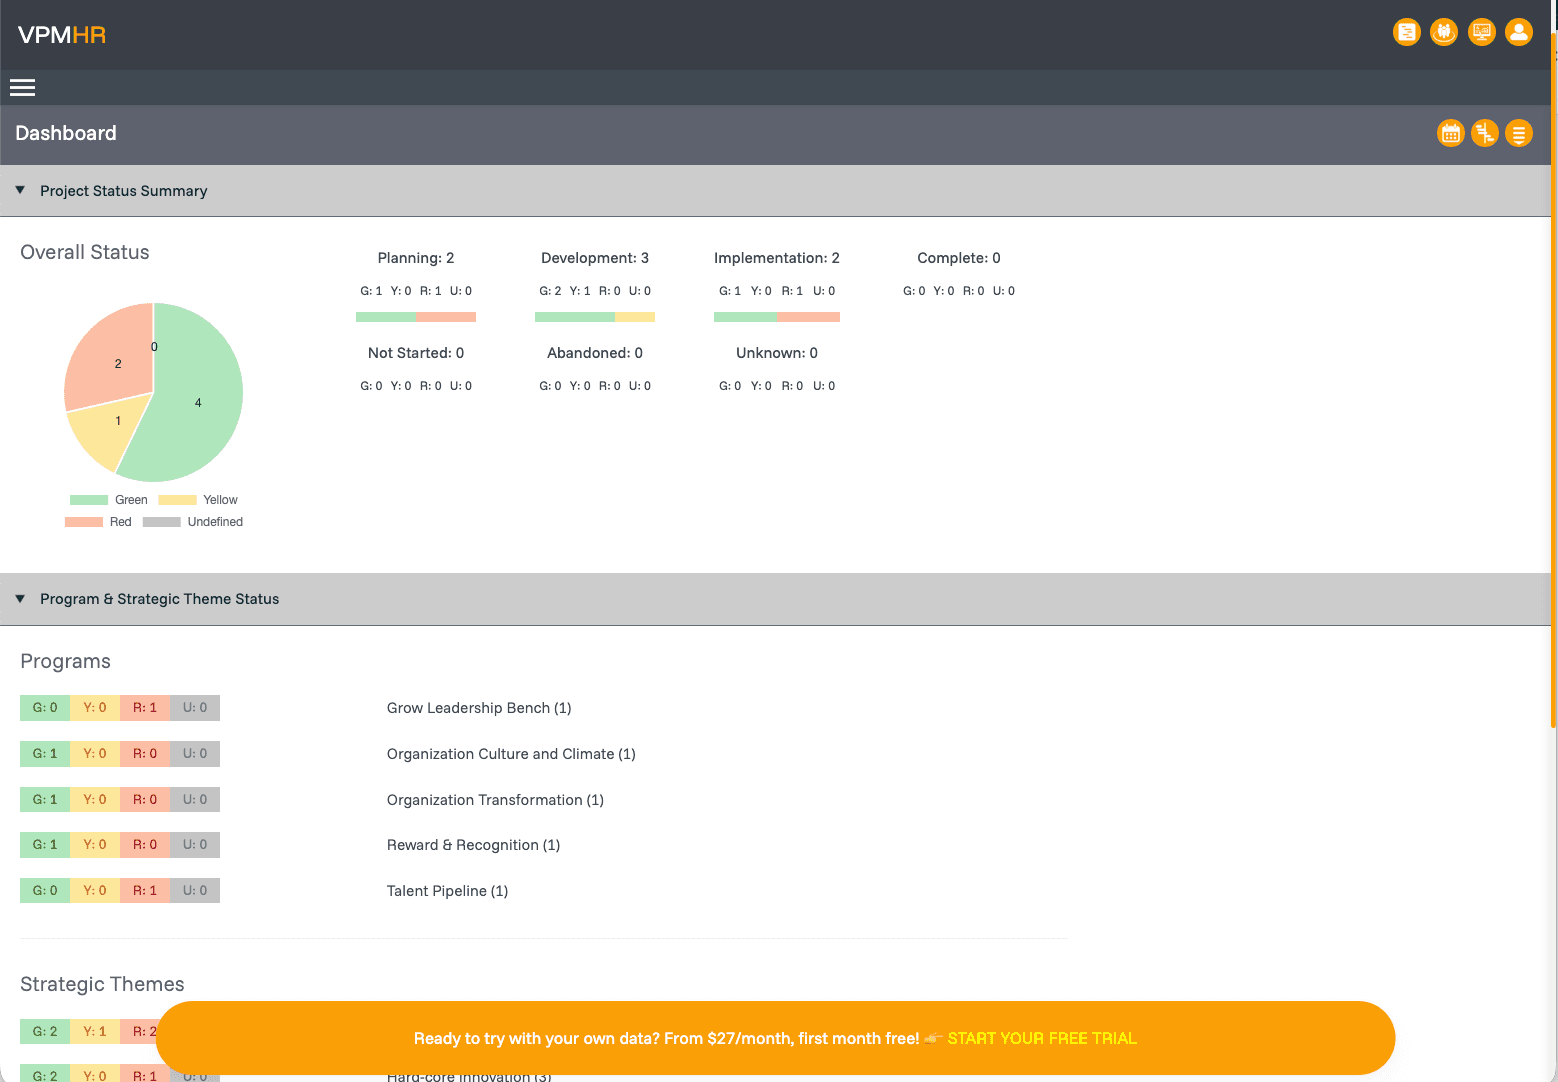Open the Grow Leadership Bench program
The width and height of the screenshot is (1558, 1082).
pyautogui.click(x=478, y=708)
